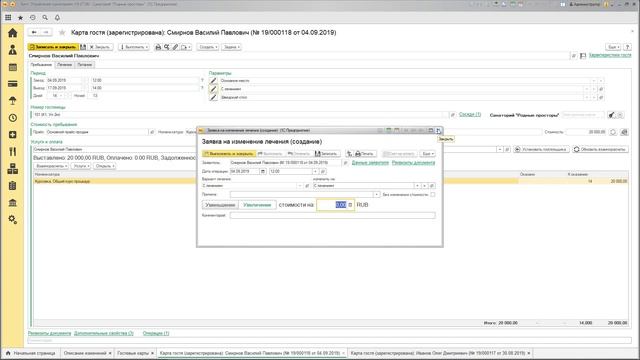Open History clock icon in top toolbar

[33, 18]
